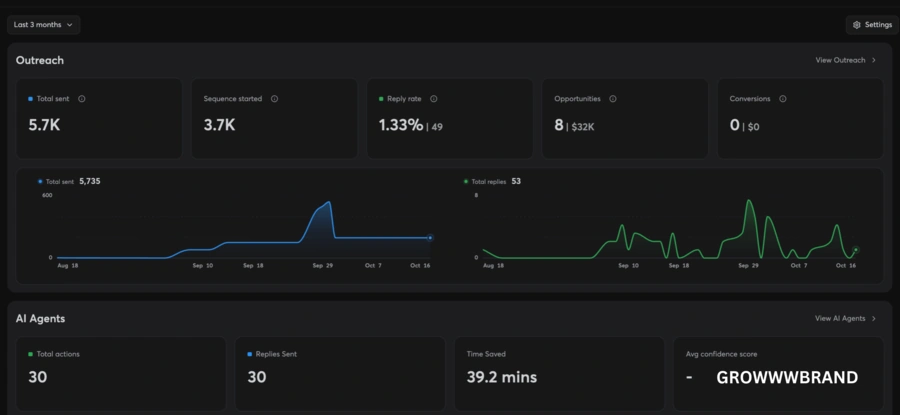Click the chevron next to View AI Agents
Image resolution: width=900 pixels, height=415 pixels.
click(x=874, y=318)
